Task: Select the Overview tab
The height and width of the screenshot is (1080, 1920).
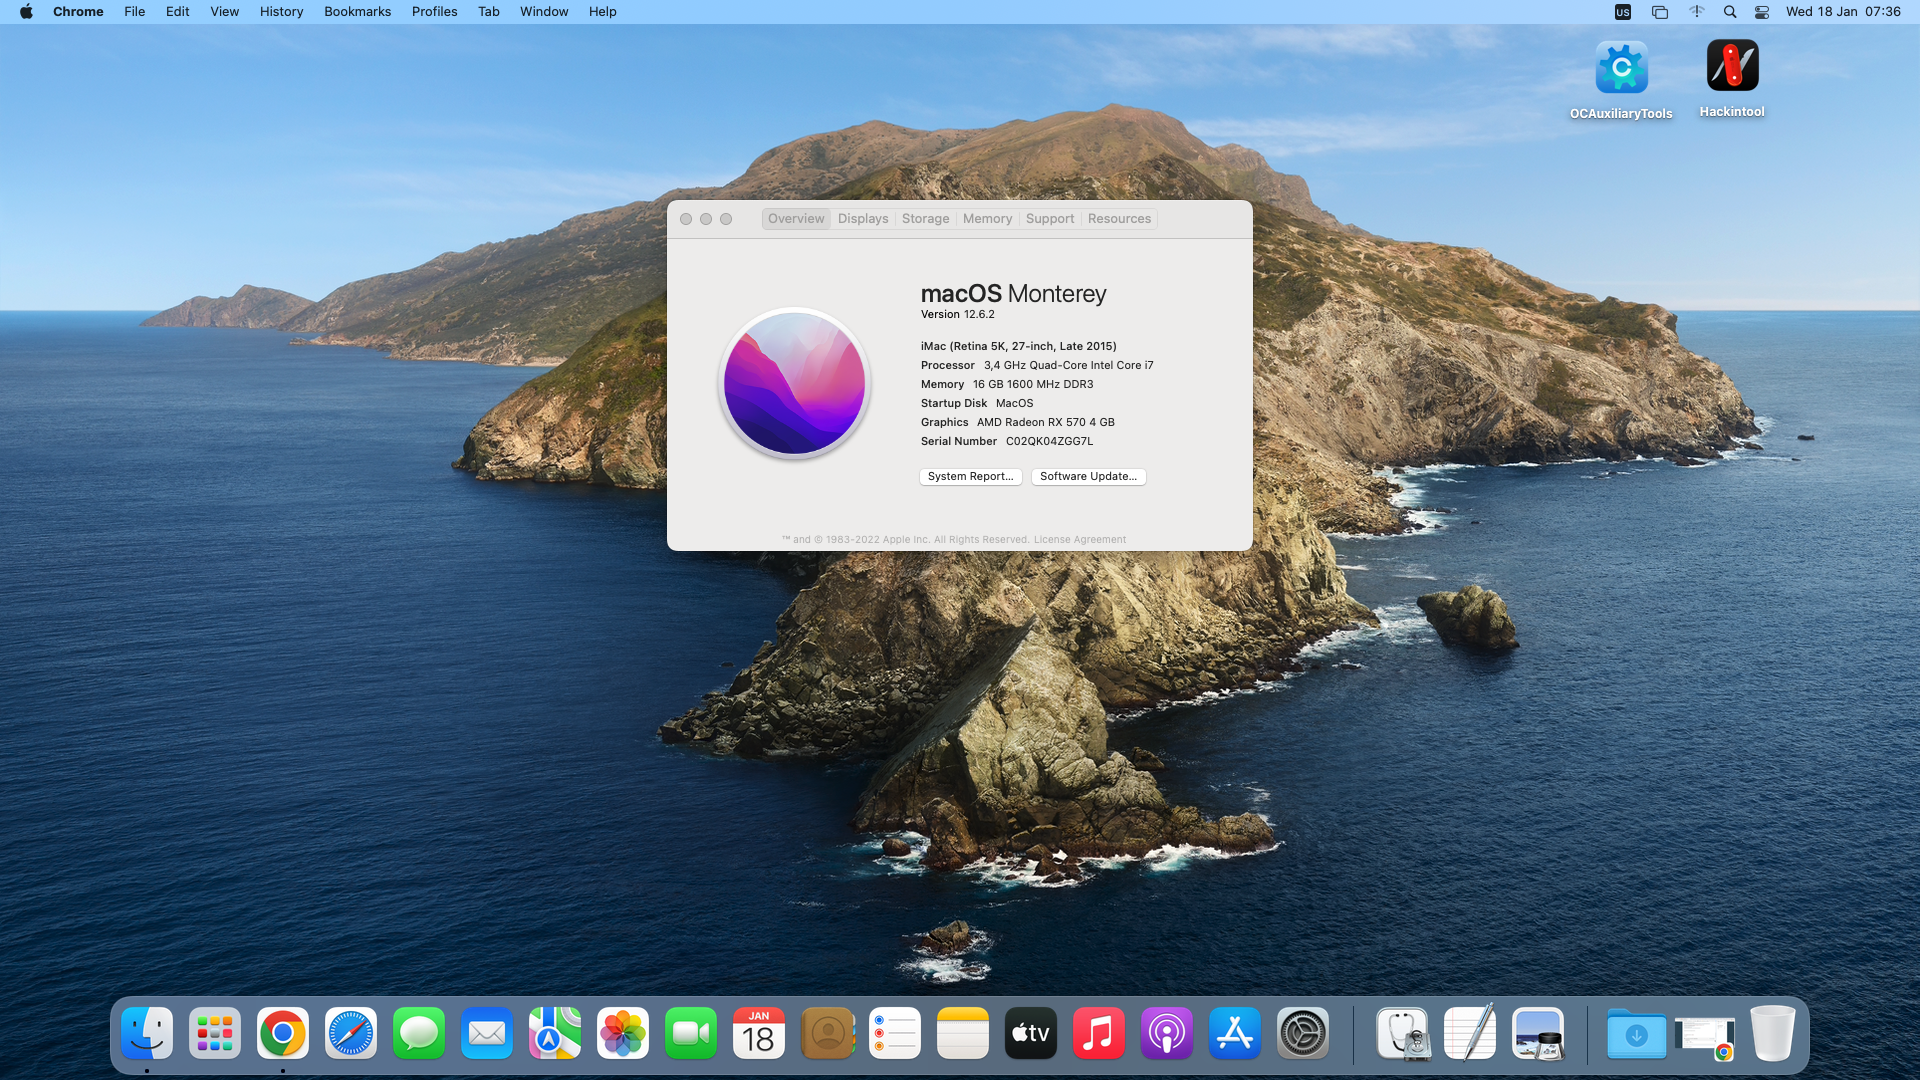Action: (796, 219)
